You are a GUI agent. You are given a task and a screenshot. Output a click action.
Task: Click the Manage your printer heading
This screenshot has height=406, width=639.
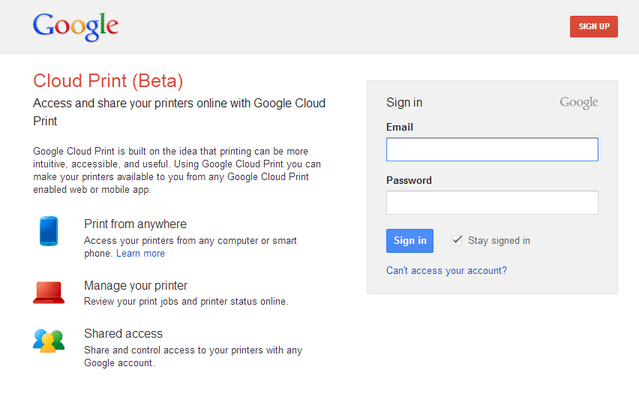[136, 285]
